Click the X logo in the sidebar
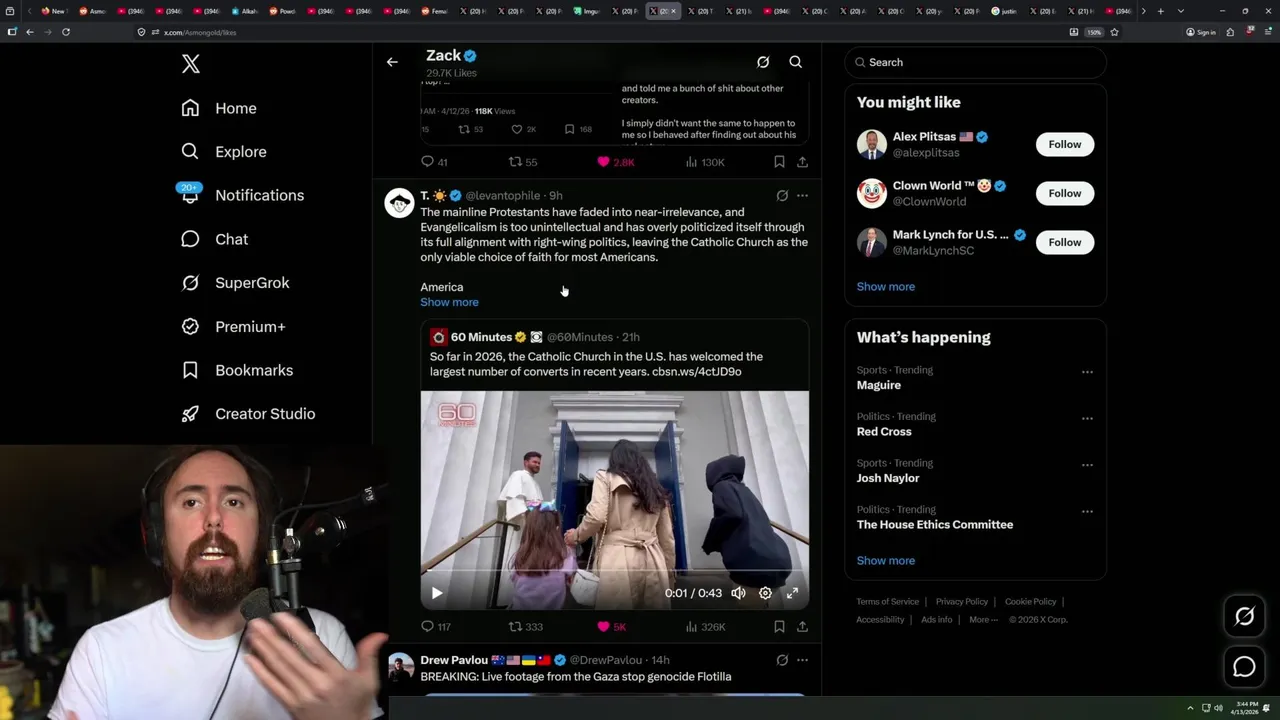This screenshot has height=720, width=1280. [191, 64]
